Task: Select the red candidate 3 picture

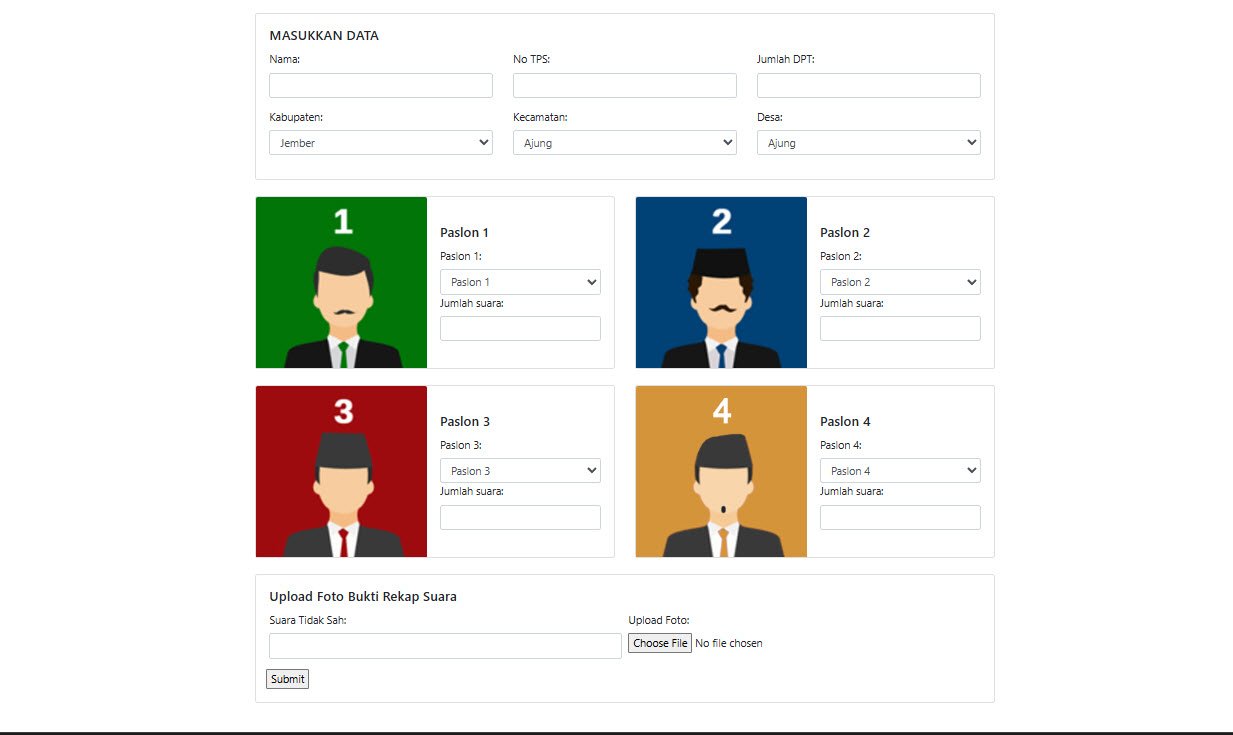Action: [341, 471]
